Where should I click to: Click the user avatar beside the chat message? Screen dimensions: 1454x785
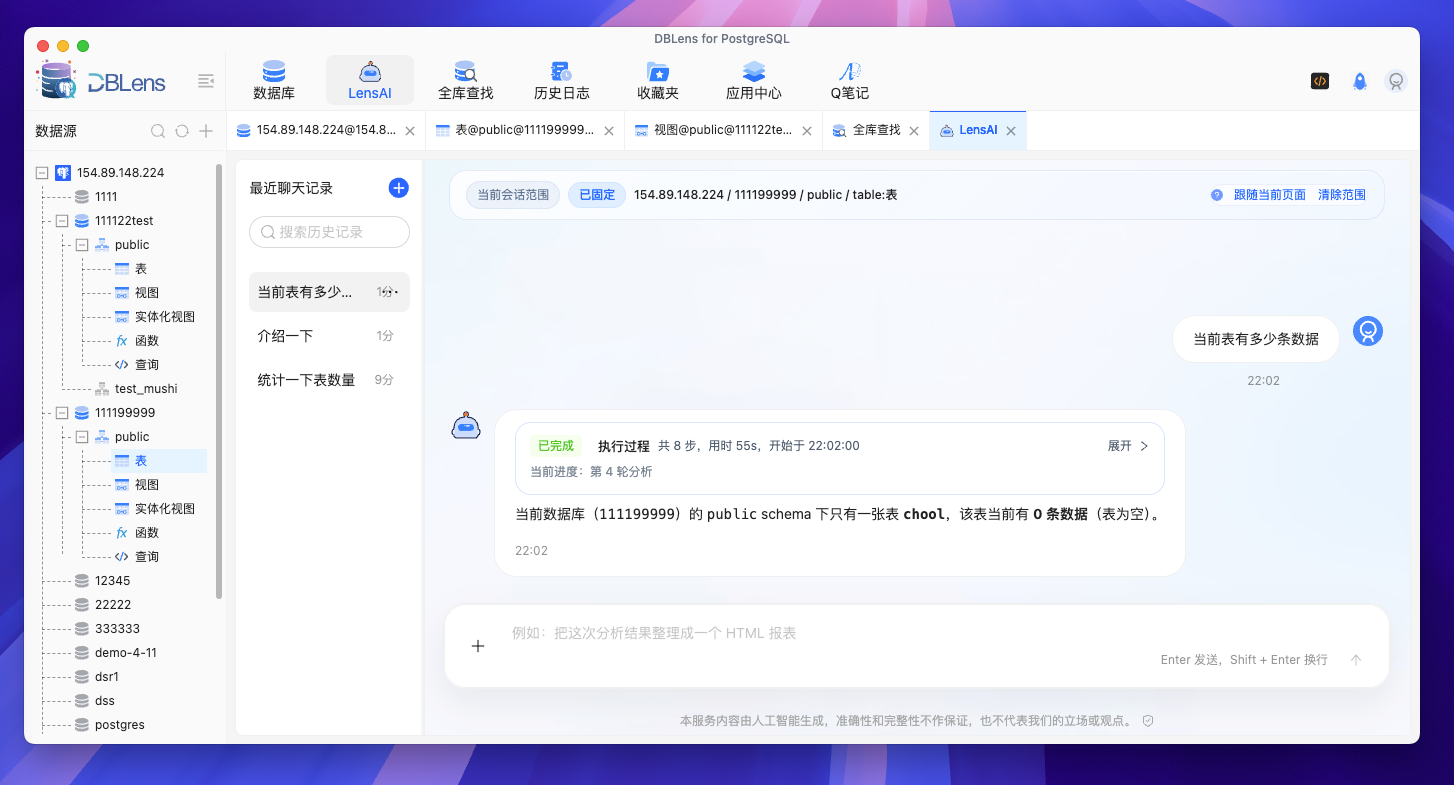(x=1368, y=331)
